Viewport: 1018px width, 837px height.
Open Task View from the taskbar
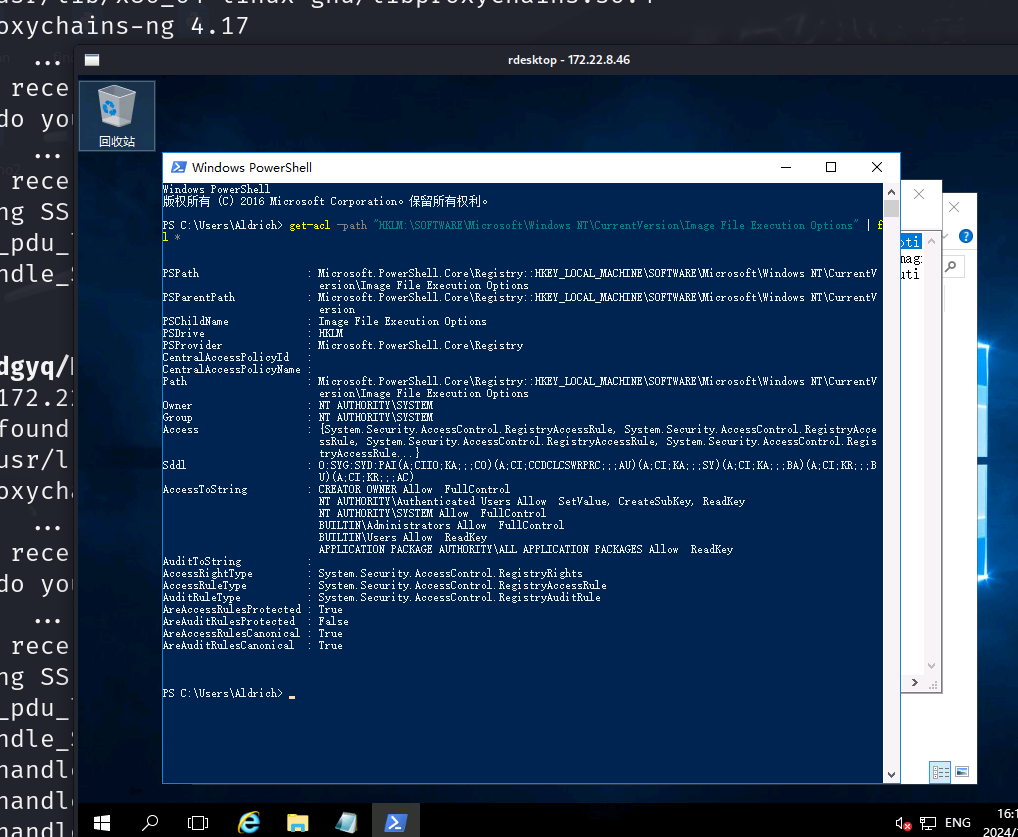pos(198,823)
